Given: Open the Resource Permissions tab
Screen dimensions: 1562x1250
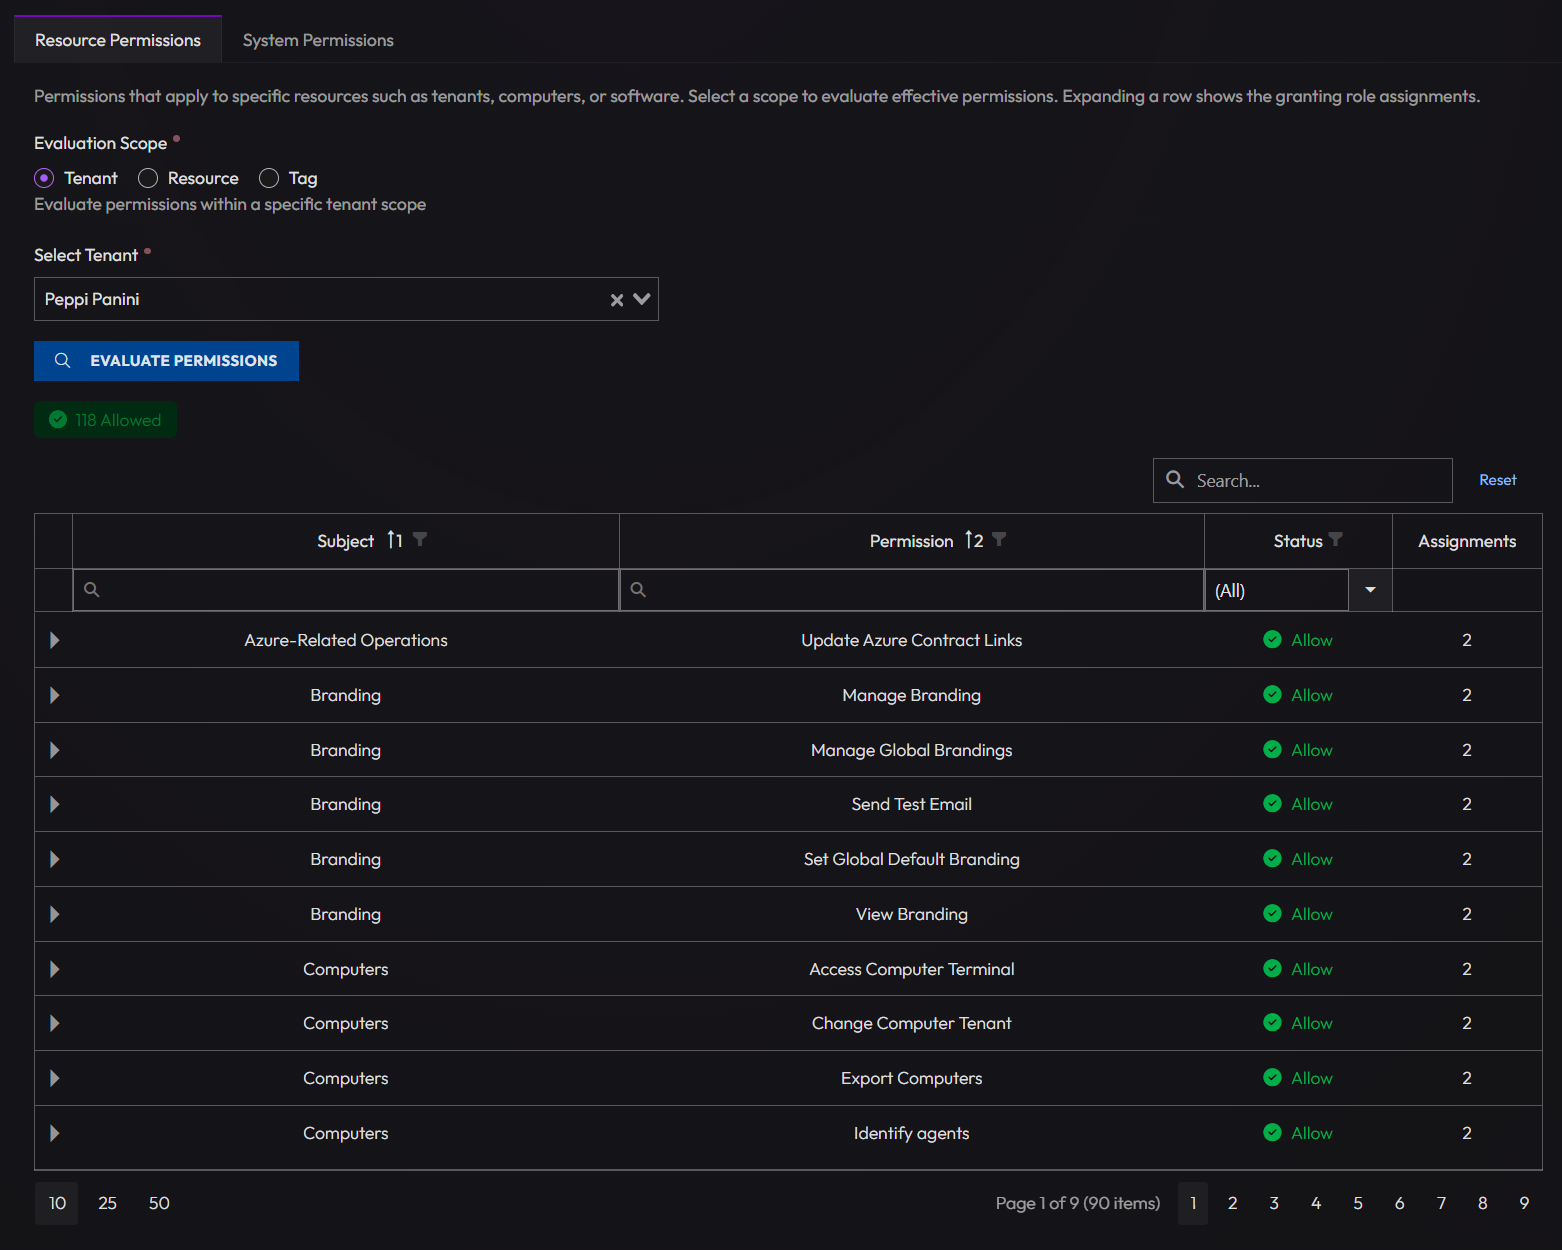Looking at the screenshot, I should 118,40.
